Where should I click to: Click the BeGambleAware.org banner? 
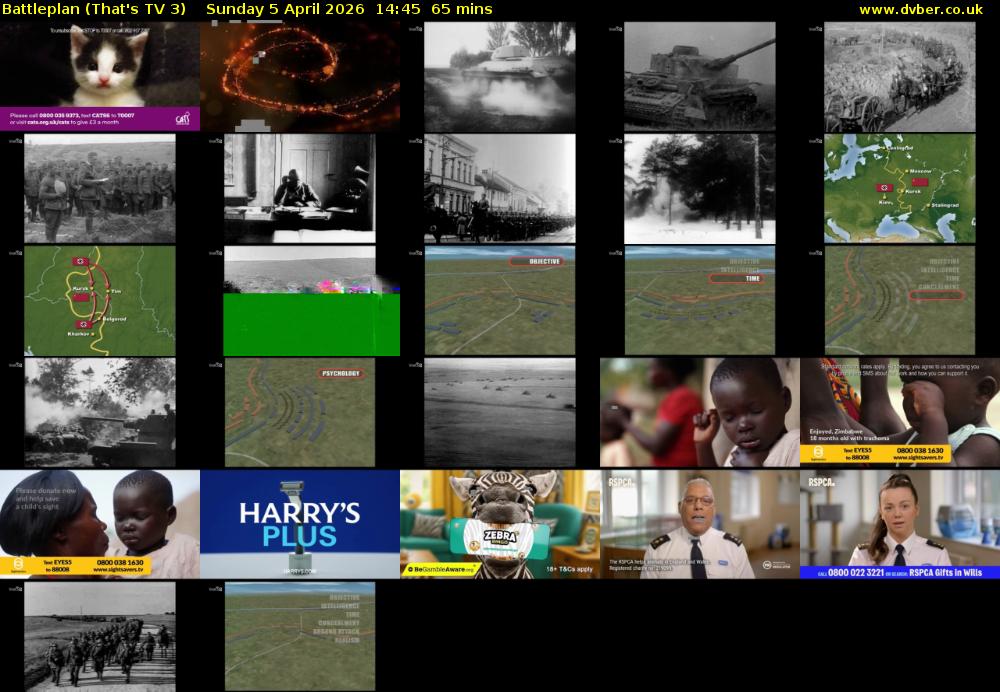tap(441, 569)
